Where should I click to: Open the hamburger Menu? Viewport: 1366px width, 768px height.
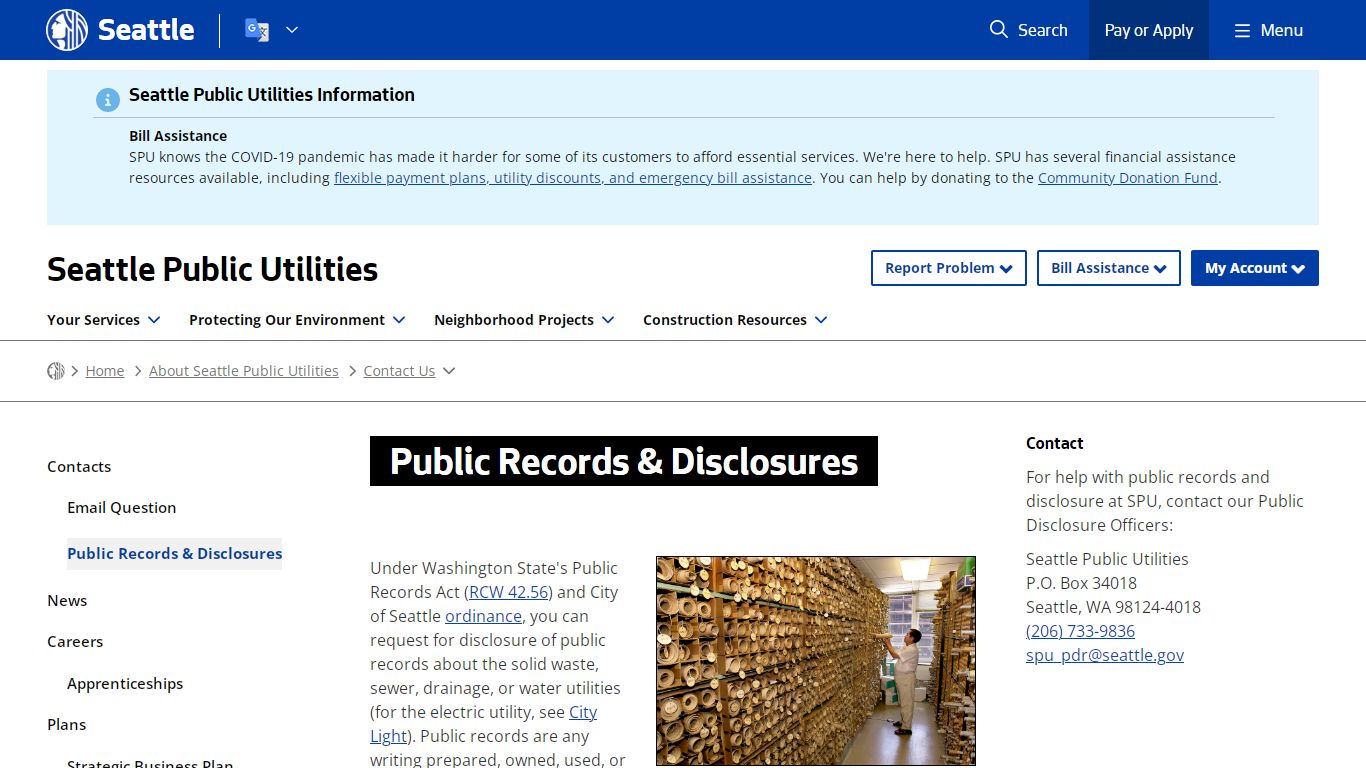point(1268,30)
